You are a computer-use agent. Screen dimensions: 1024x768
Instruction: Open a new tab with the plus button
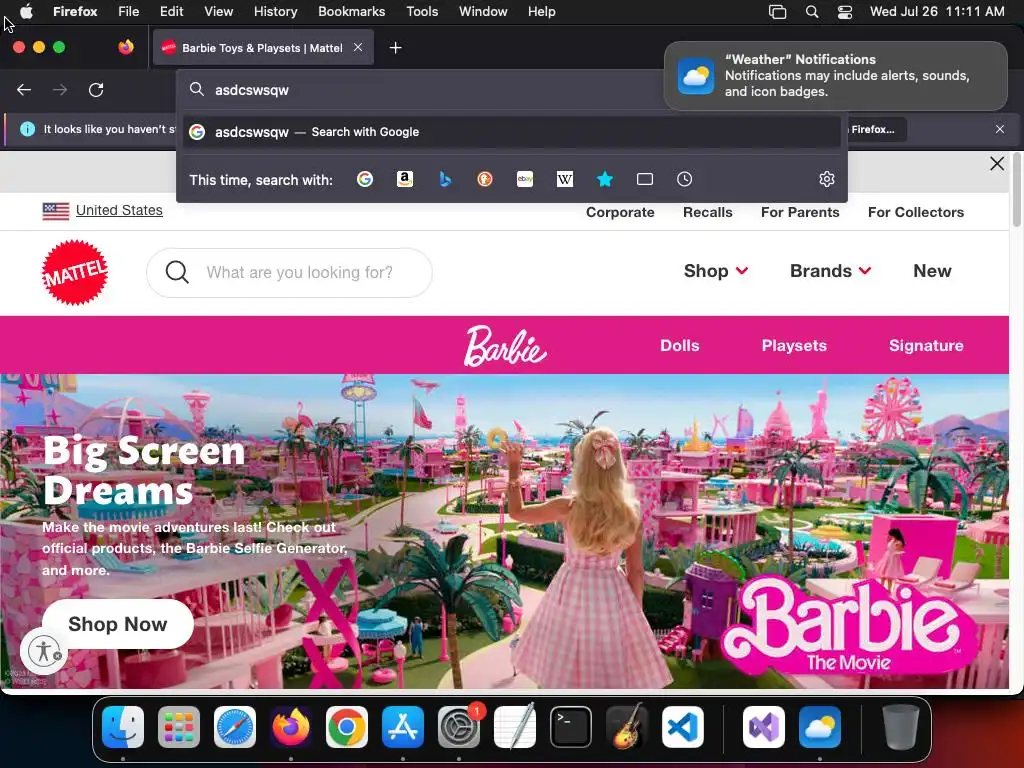point(395,48)
